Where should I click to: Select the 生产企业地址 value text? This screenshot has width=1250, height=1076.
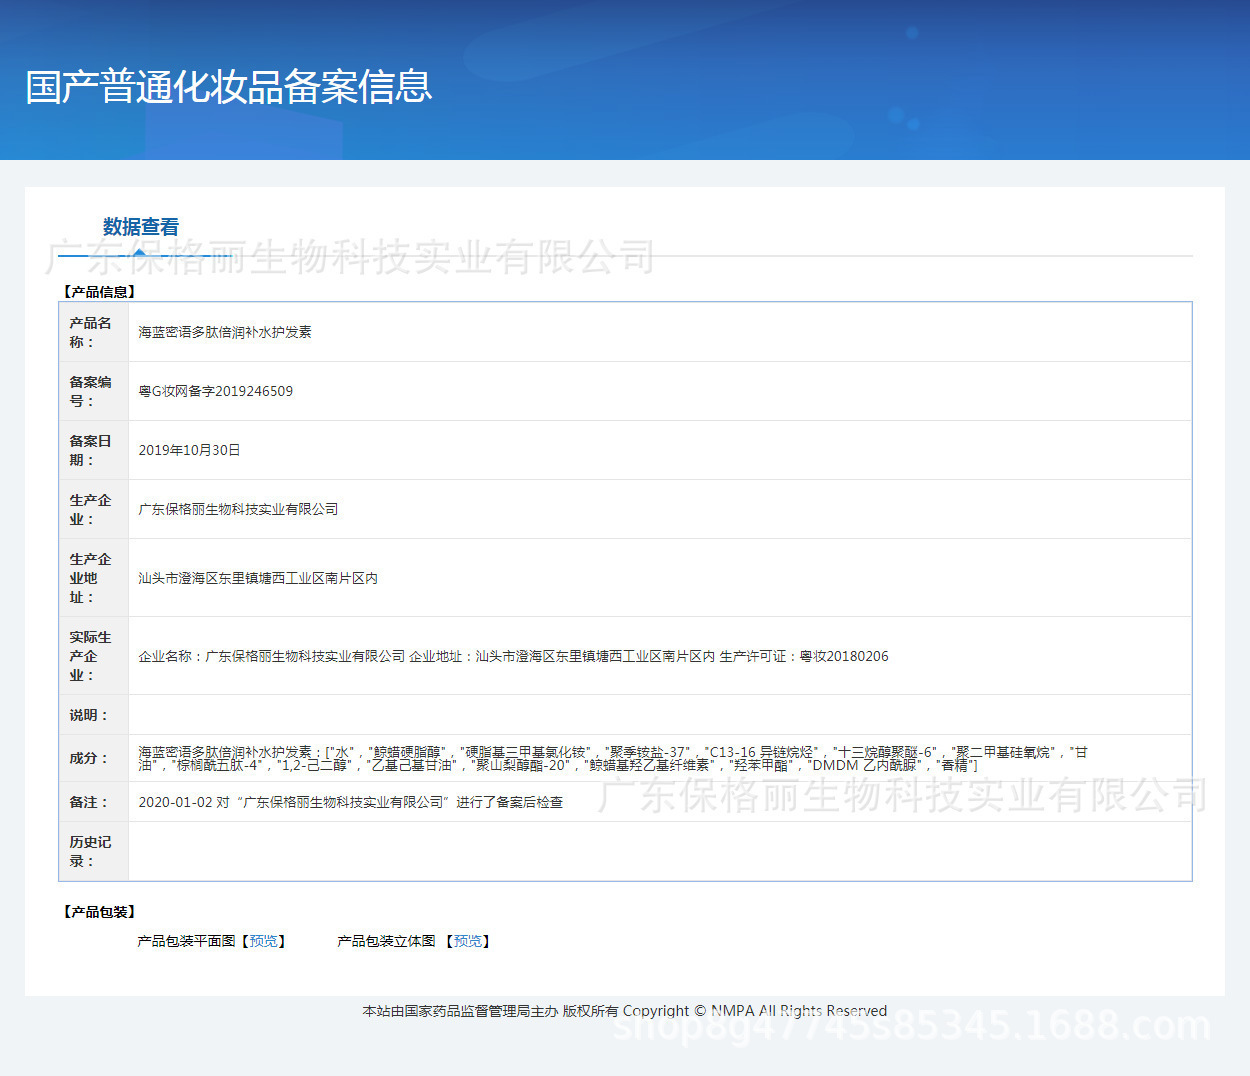pyautogui.click(x=258, y=578)
